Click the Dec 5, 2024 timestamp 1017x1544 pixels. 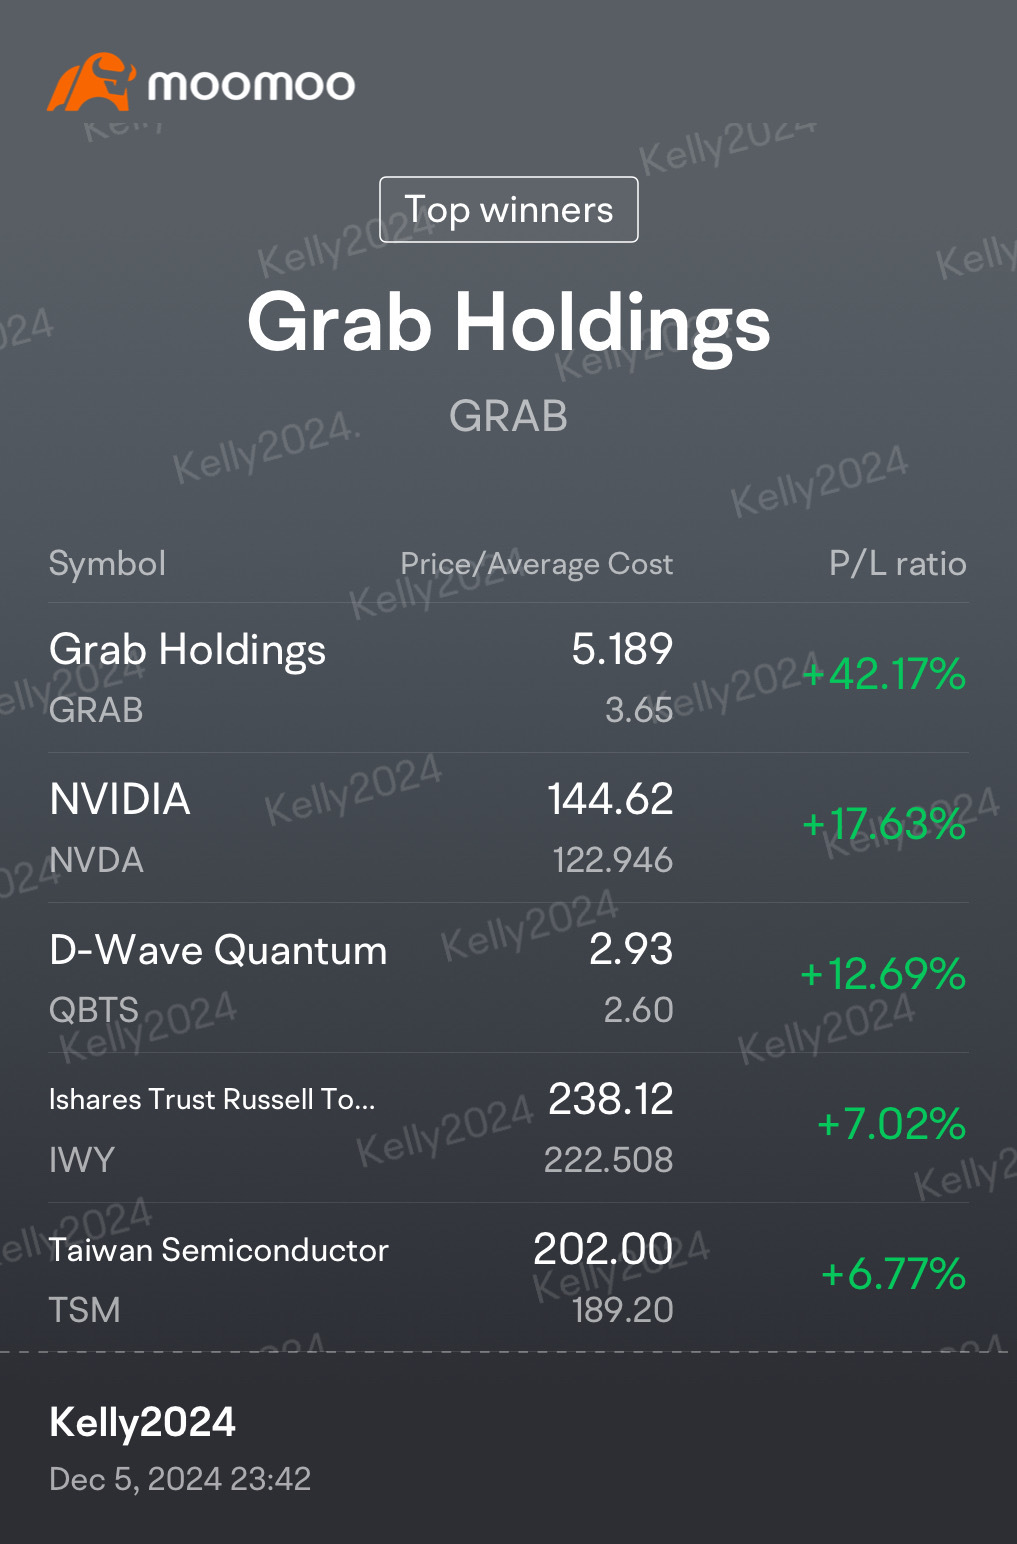coord(180,1479)
